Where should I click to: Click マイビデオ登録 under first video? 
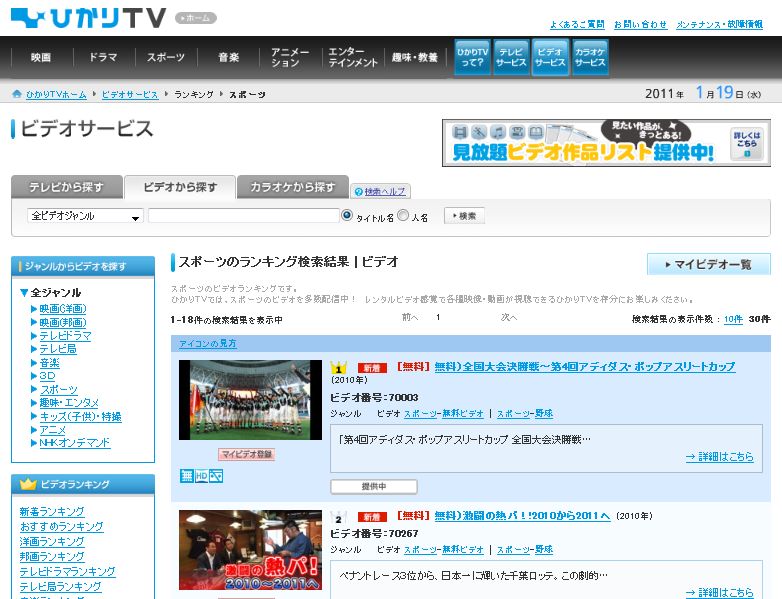coord(246,454)
